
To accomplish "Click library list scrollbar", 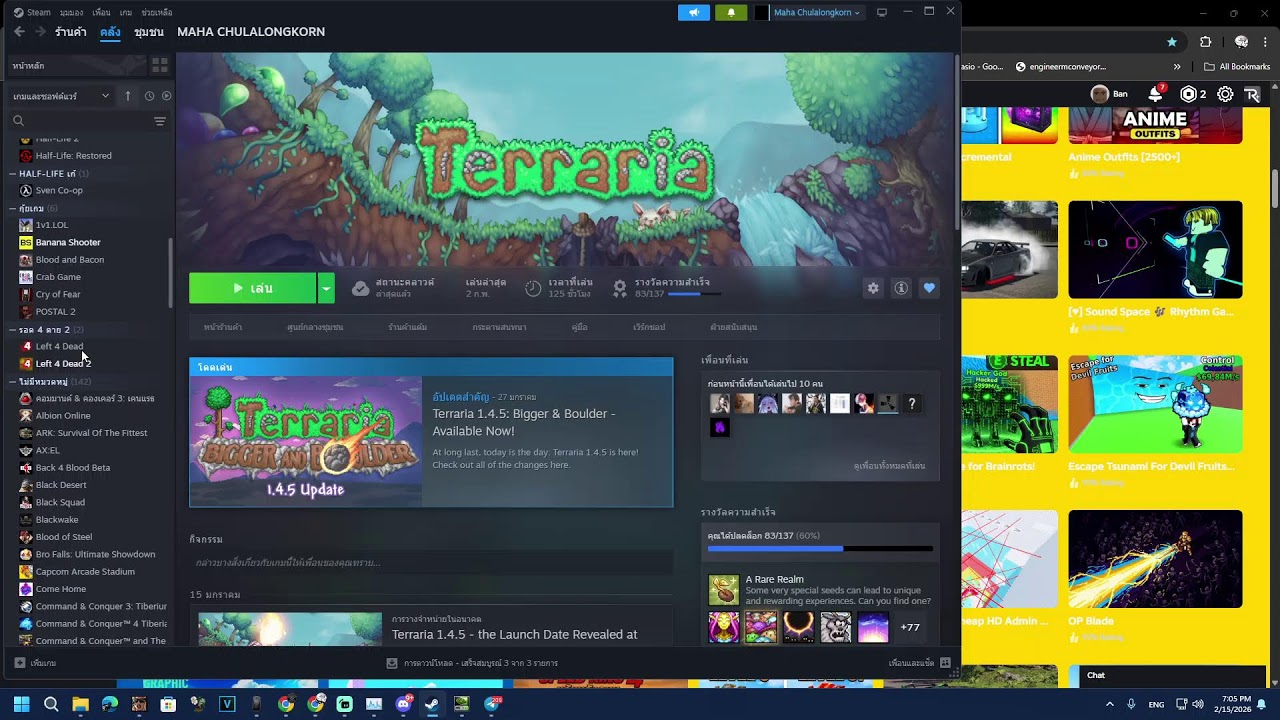I will [171, 272].
